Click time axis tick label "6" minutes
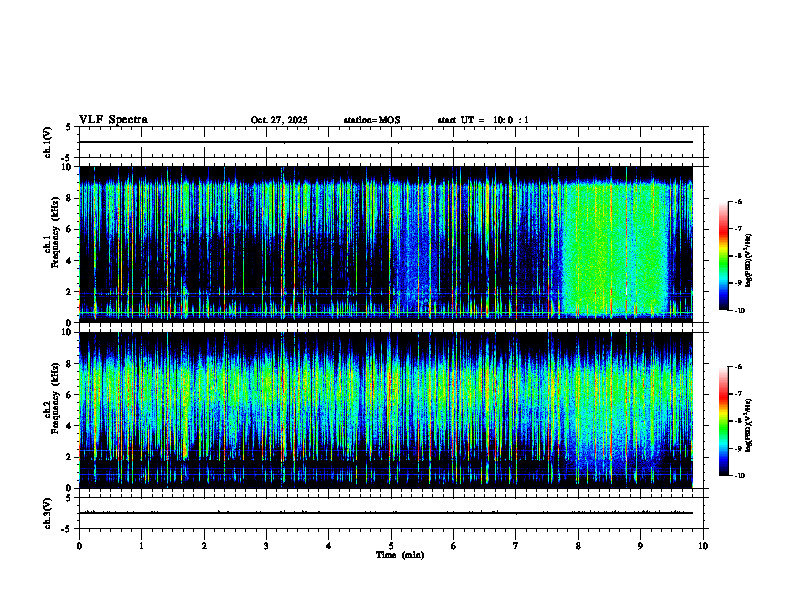The width and height of the screenshot is (792, 612). coord(454,546)
